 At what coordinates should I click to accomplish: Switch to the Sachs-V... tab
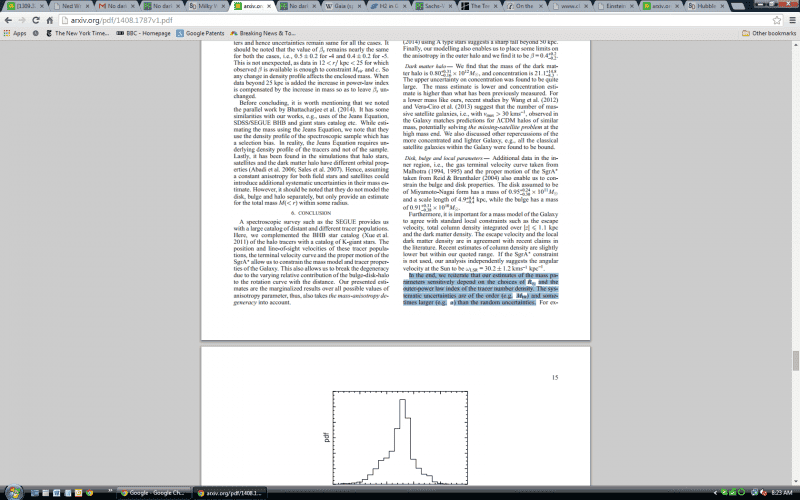click(x=433, y=6)
